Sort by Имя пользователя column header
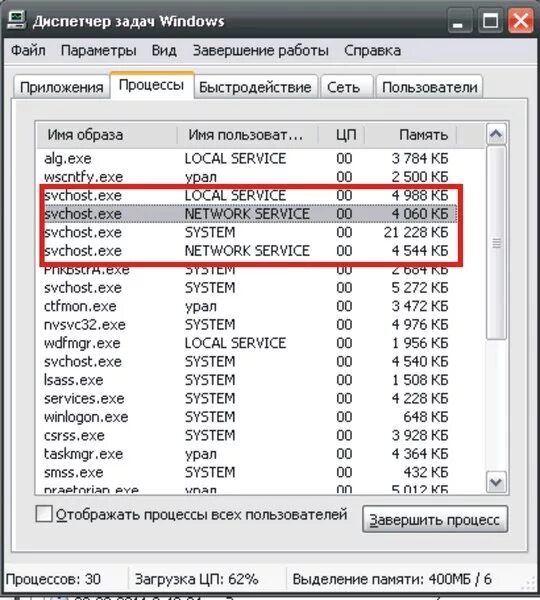 tap(248, 135)
